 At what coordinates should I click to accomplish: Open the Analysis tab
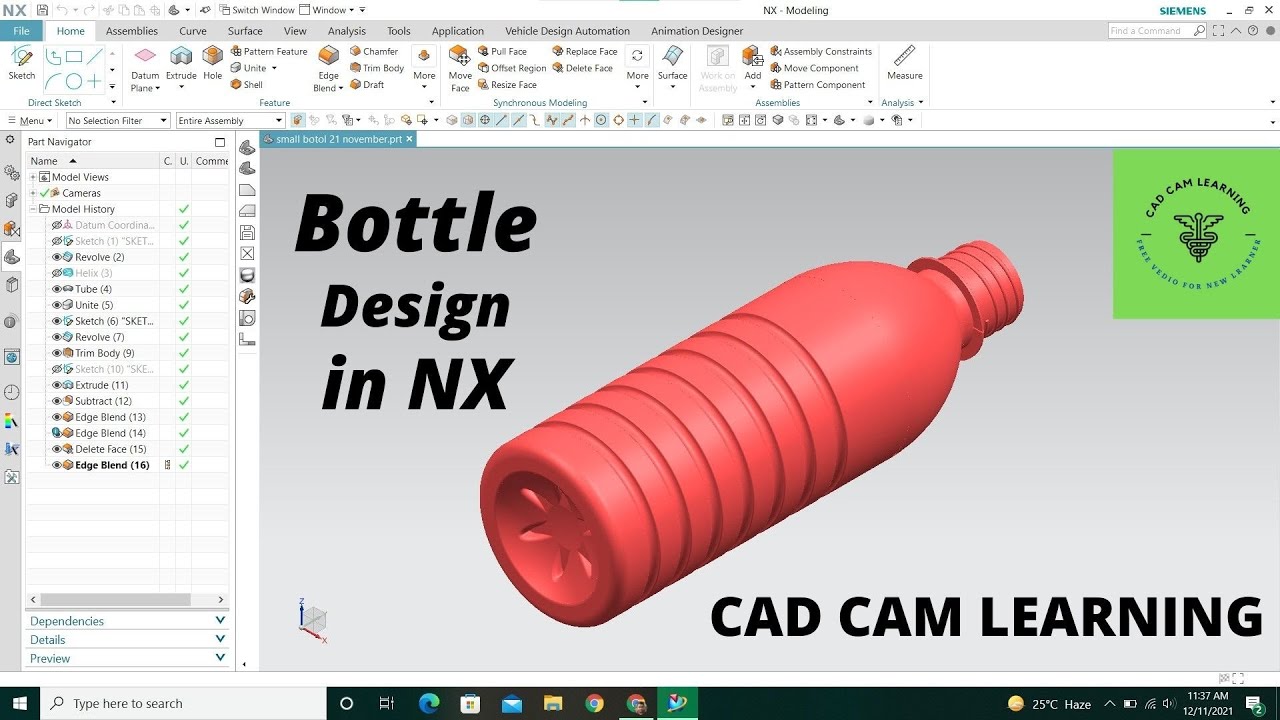pyautogui.click(x=347, y=31)
